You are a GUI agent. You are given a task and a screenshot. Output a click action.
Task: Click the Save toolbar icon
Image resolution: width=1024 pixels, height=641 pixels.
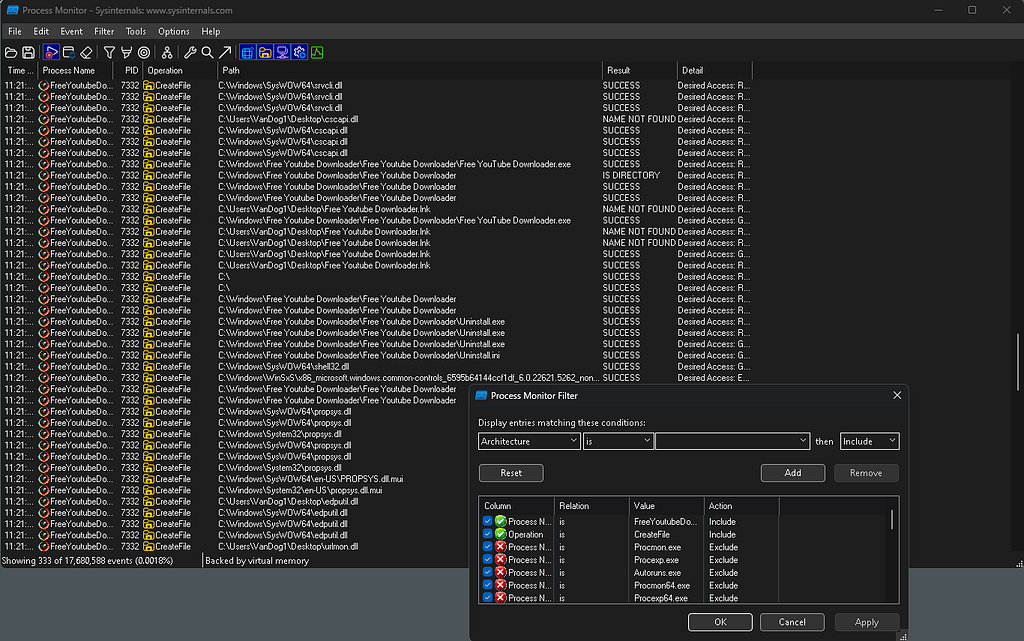(x=28, y=53)
